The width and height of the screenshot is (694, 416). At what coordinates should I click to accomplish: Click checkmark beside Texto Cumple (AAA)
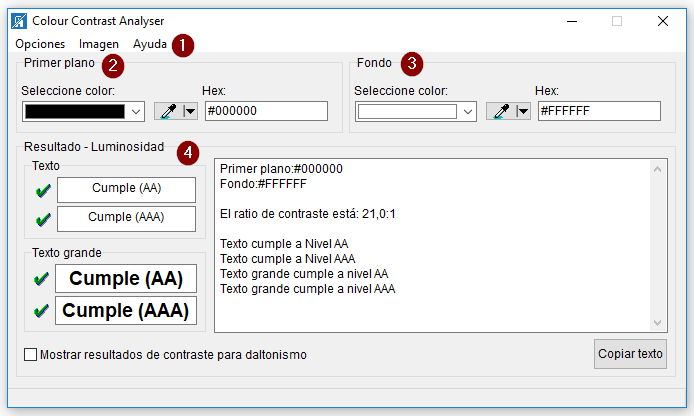click(x=43, y=219)
